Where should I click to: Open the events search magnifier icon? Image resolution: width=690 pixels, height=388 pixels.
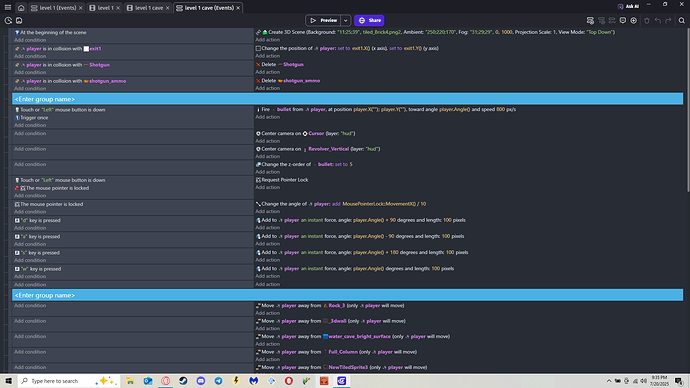coord(681,20)
